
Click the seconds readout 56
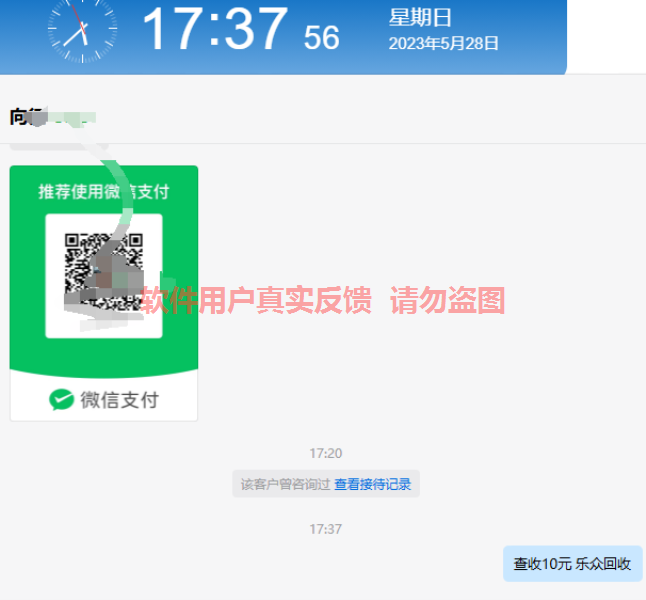(321, 38)
